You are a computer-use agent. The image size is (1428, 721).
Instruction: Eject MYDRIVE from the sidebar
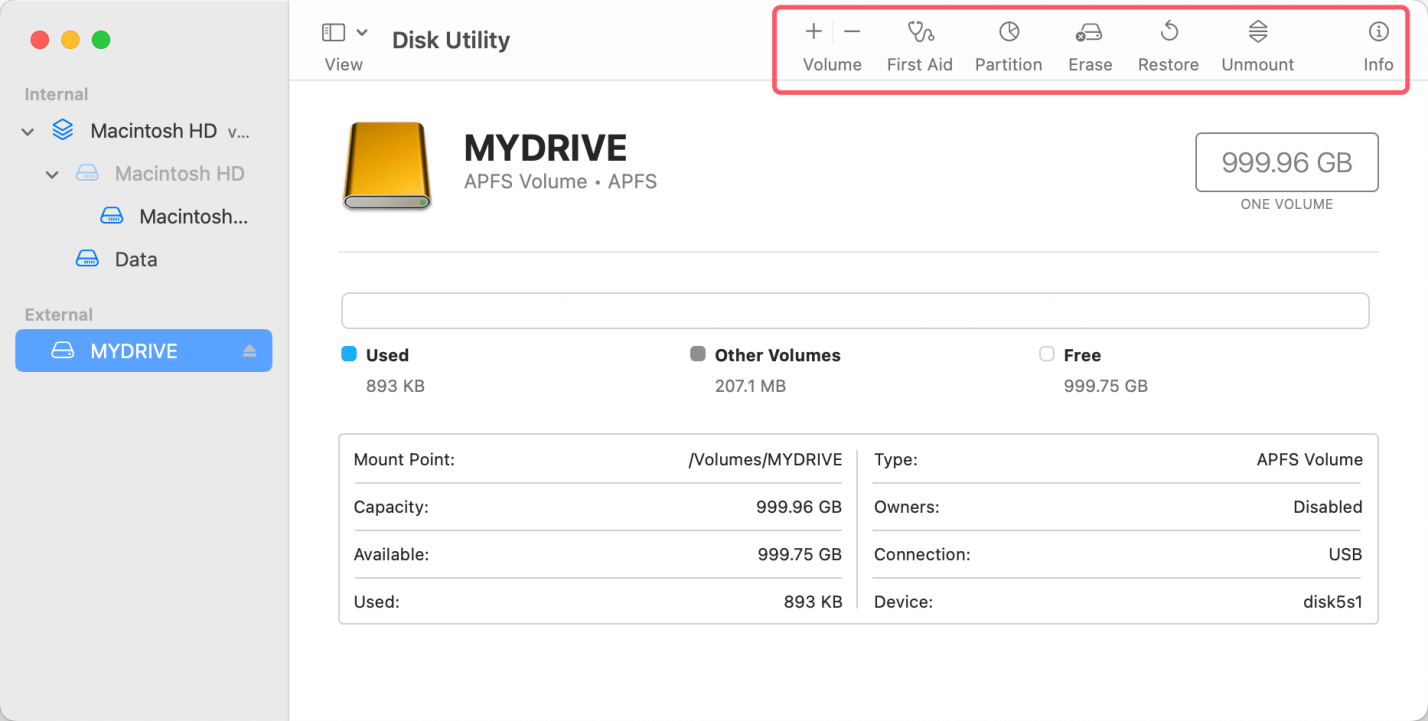point(250,351)
